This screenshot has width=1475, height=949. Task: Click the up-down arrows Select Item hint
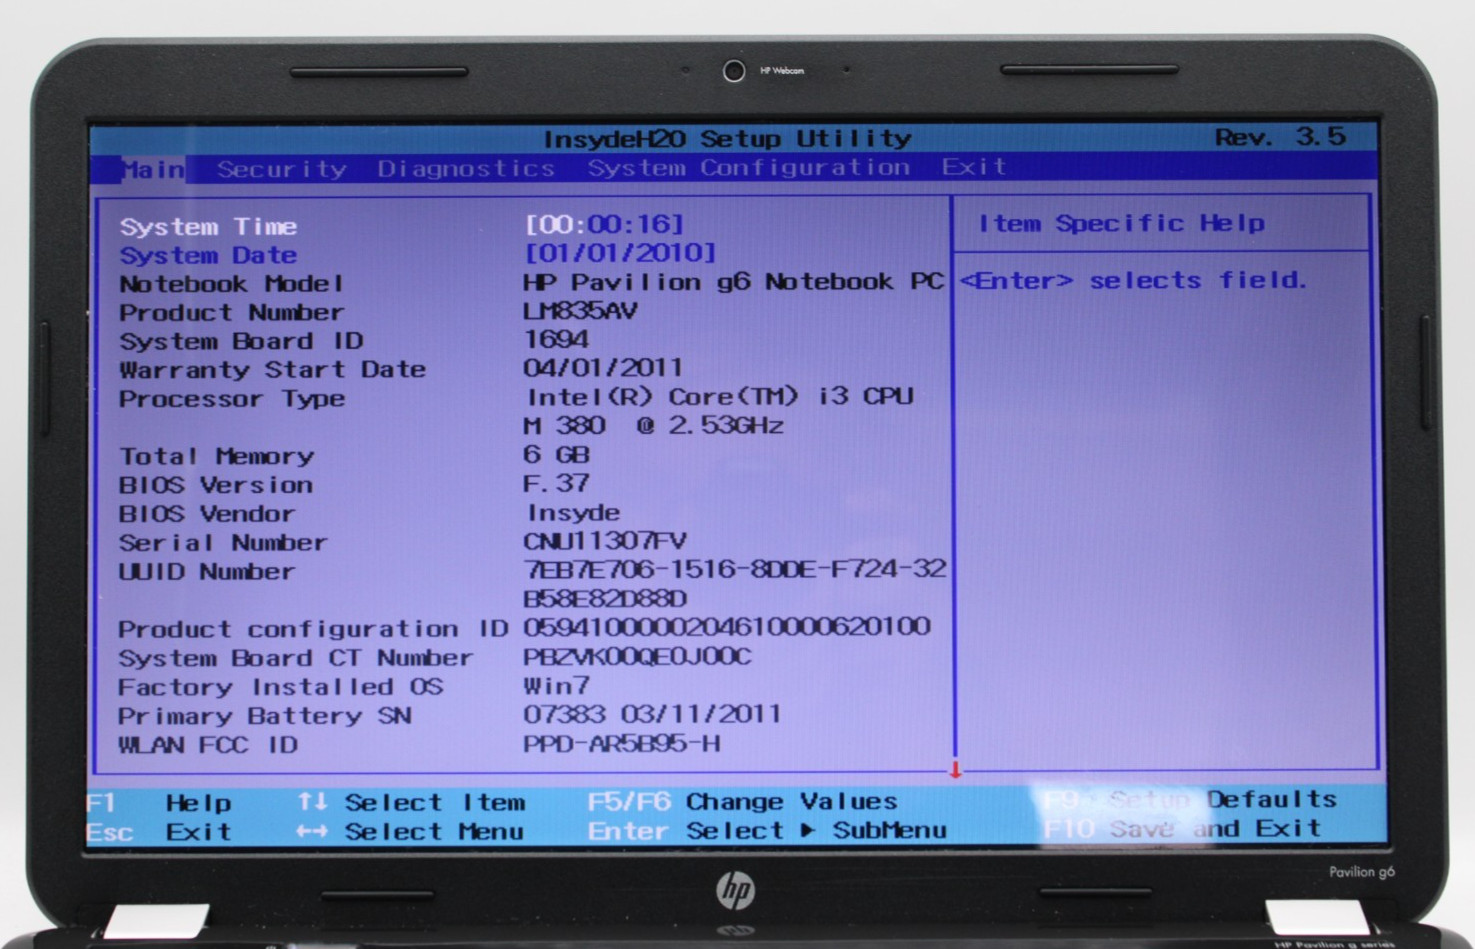(x=411, y=802)
